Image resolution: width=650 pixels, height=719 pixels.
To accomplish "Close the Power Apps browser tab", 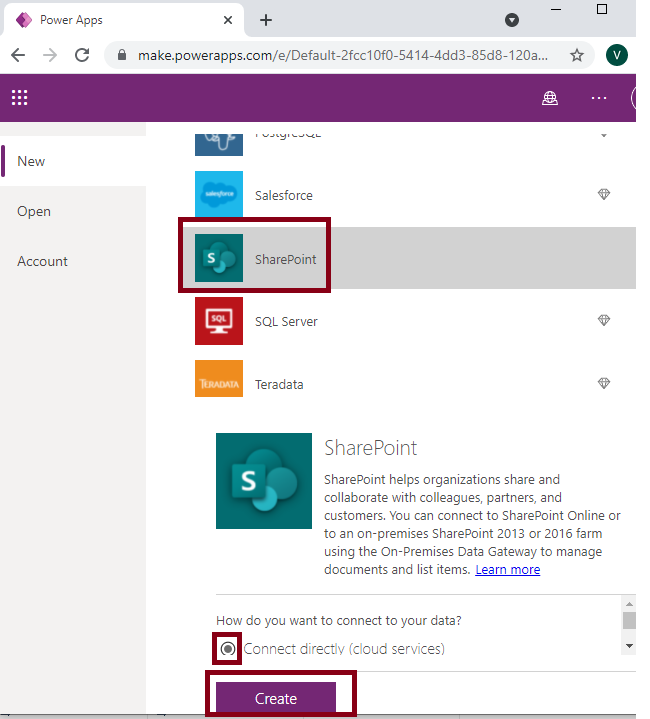I will [x=228, y=20].
